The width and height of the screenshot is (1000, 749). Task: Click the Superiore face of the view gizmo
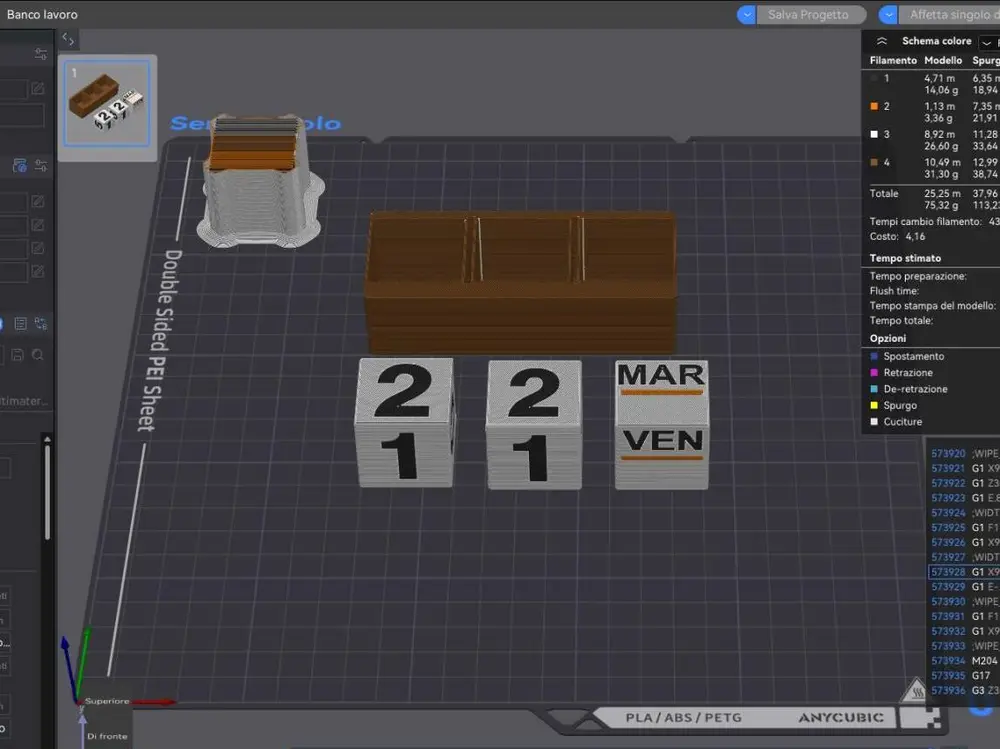(x=107, y=701)
